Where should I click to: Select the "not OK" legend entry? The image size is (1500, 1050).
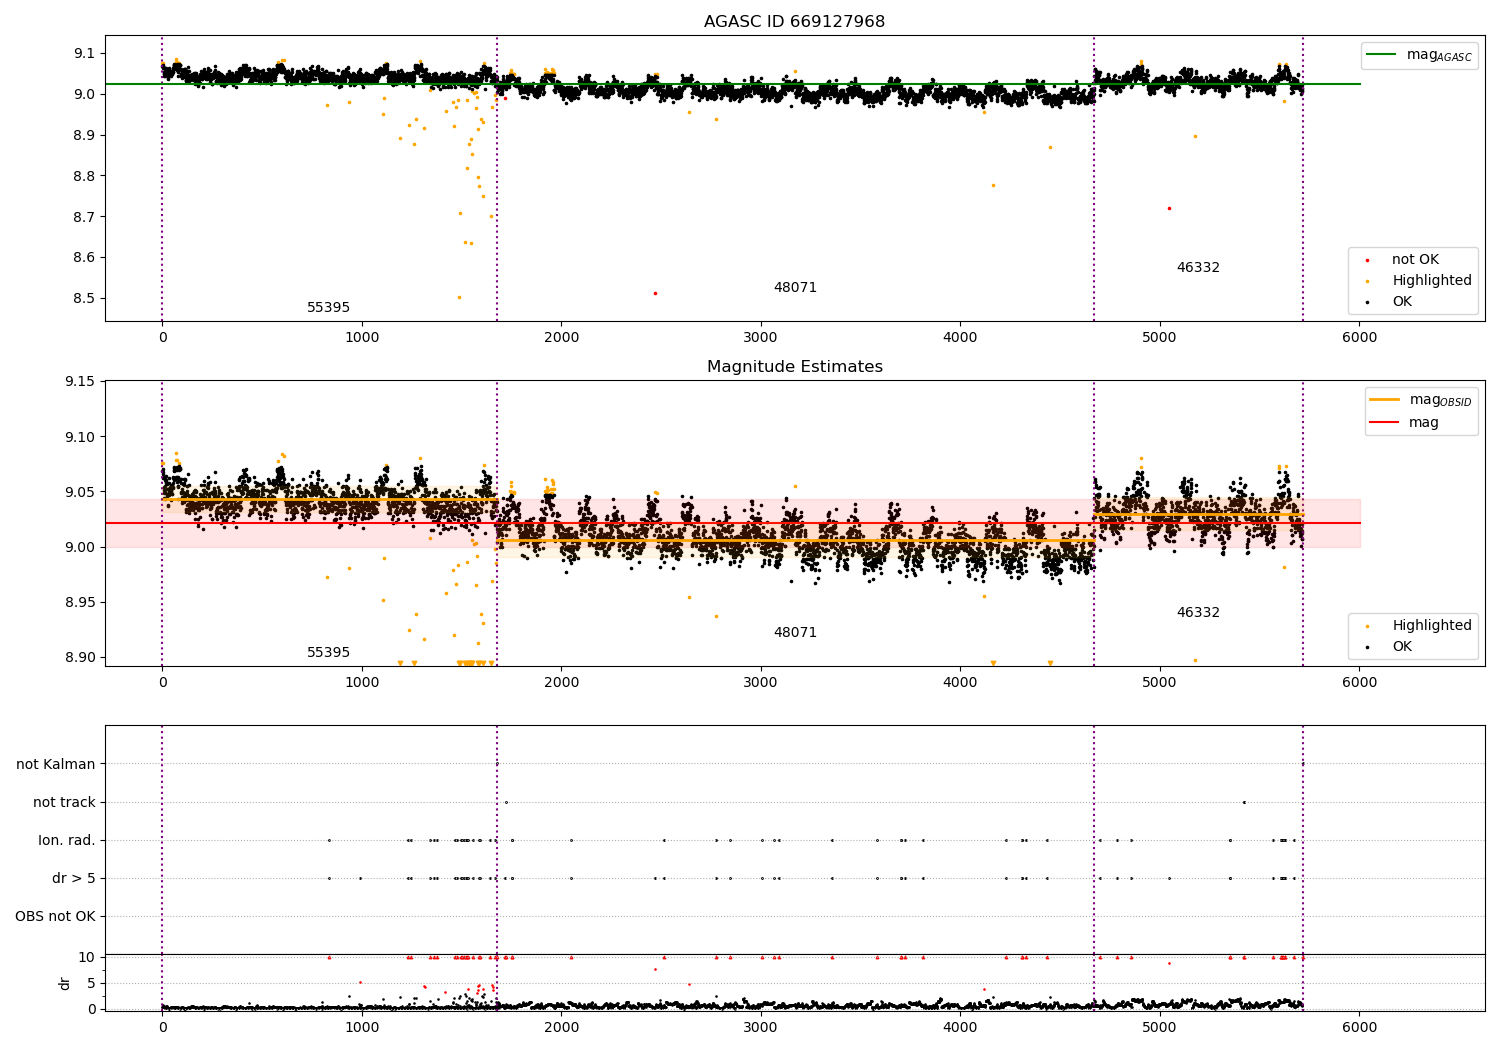pos(1402,260)
